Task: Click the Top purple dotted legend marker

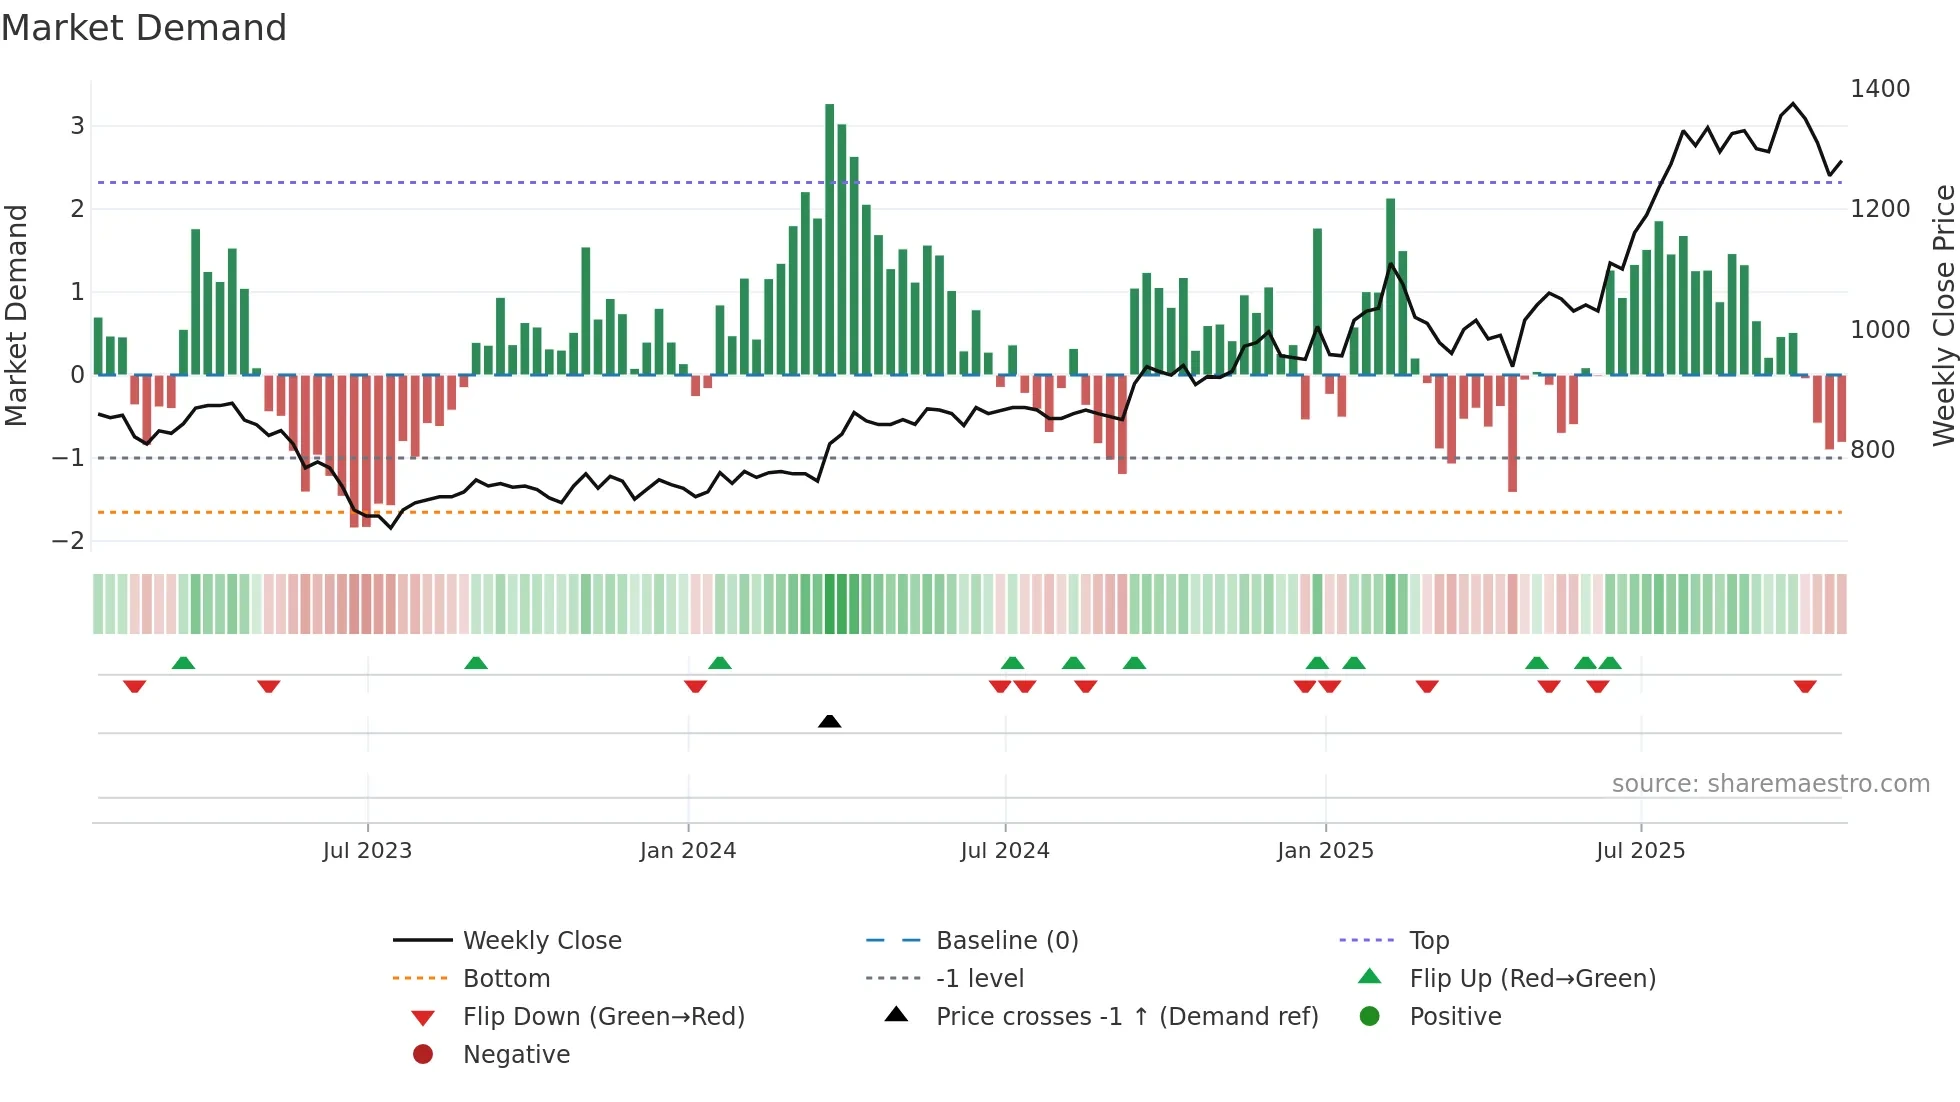Action: click(x=1367, y=940)
